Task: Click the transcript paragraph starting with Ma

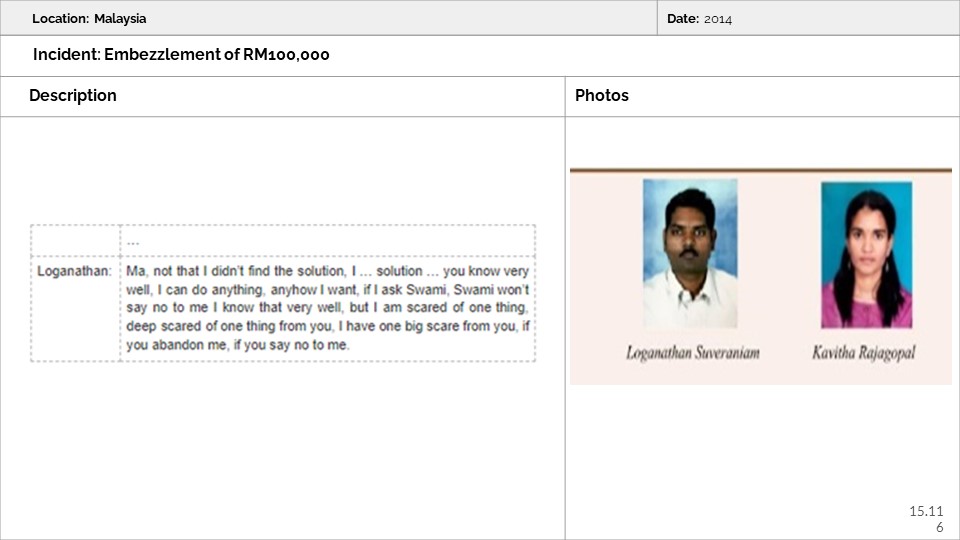Action: [x=327, y=307]
